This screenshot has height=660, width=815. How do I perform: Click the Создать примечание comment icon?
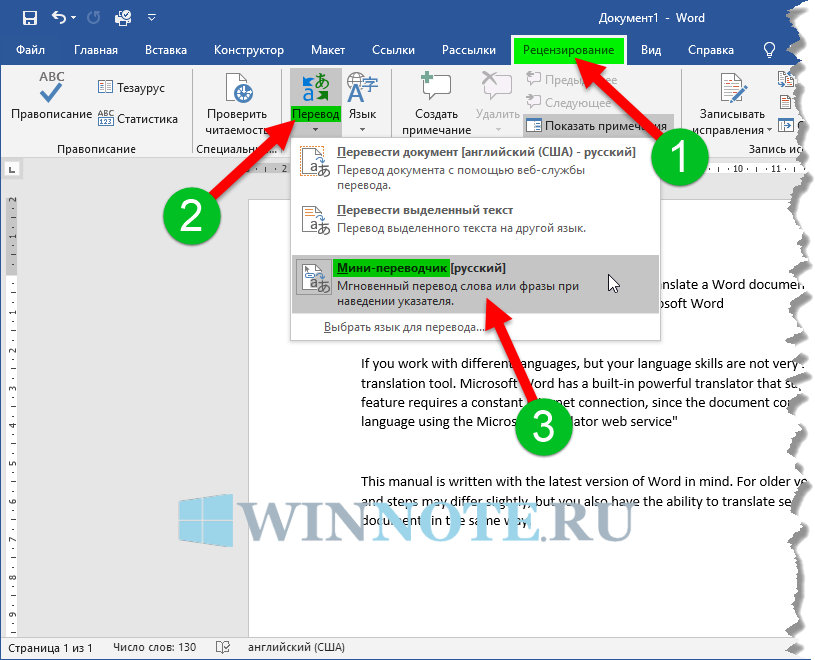(436, 91)
